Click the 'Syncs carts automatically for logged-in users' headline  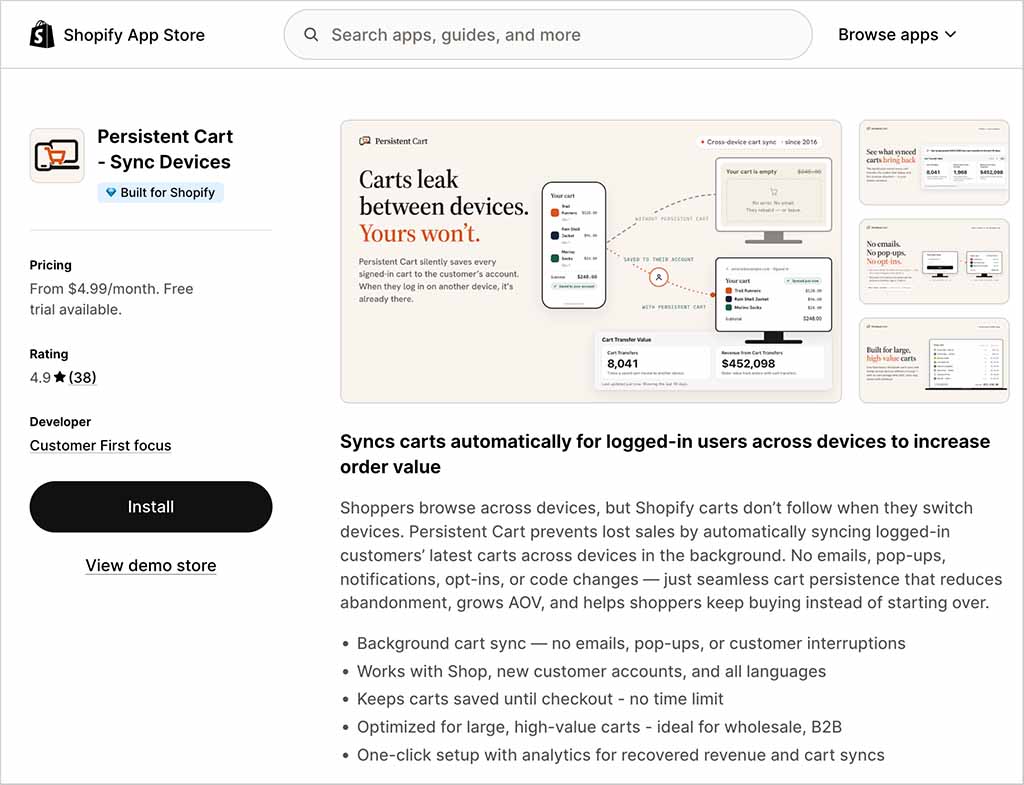pyautogui.click(x=665, y=454)
